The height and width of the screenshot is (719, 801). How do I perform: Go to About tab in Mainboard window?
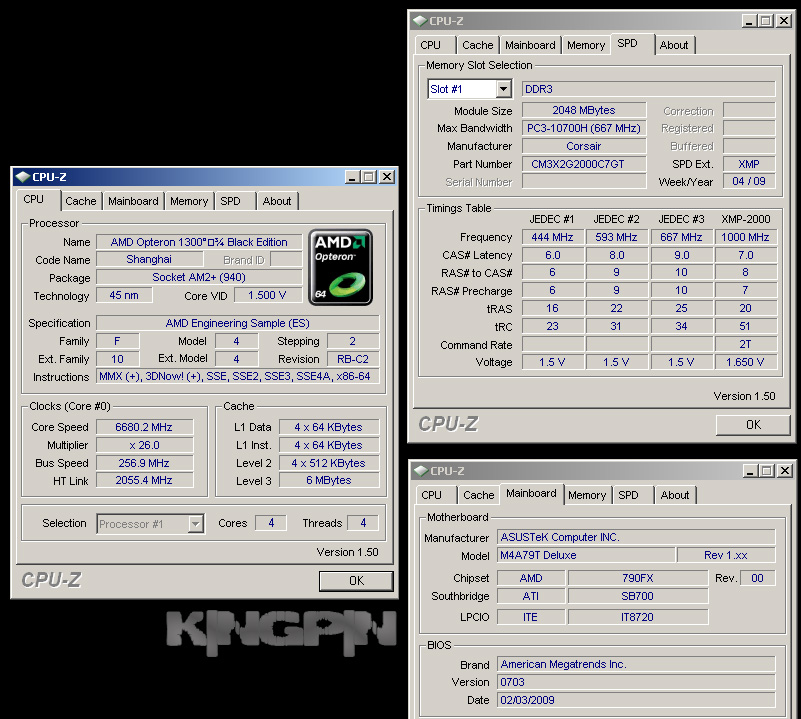tap(675, 495)
